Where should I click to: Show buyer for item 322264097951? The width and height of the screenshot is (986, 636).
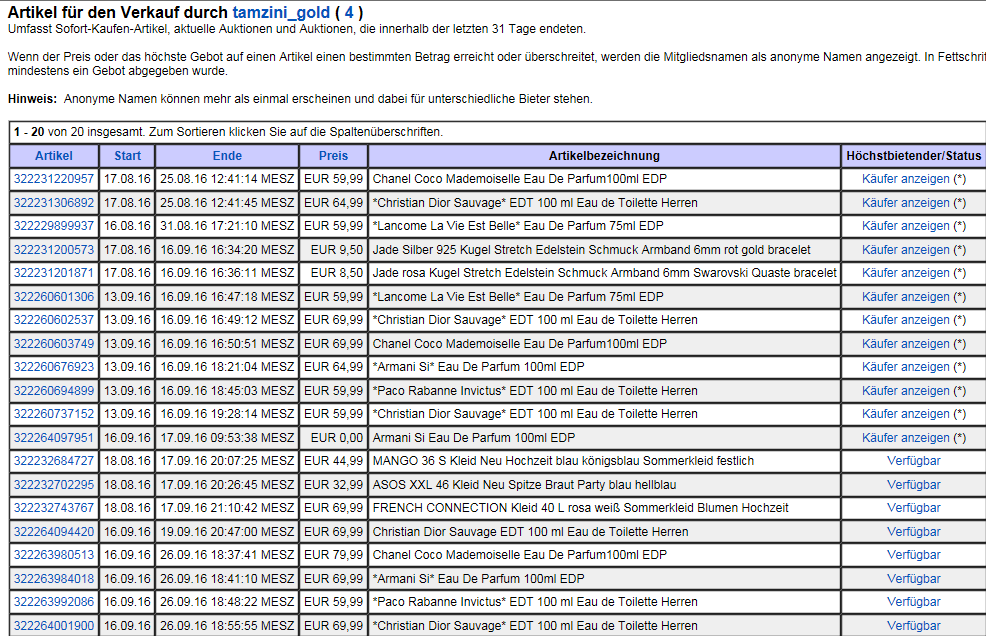[906, 438]
